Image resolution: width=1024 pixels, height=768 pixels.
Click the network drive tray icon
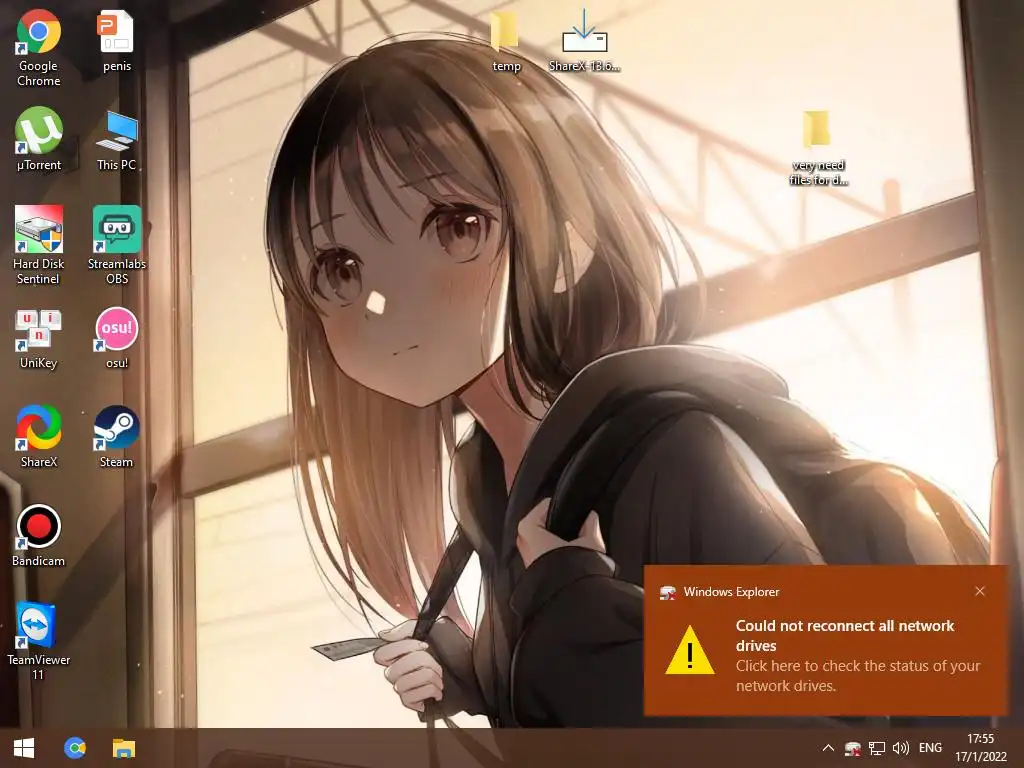tap(852, 748)
